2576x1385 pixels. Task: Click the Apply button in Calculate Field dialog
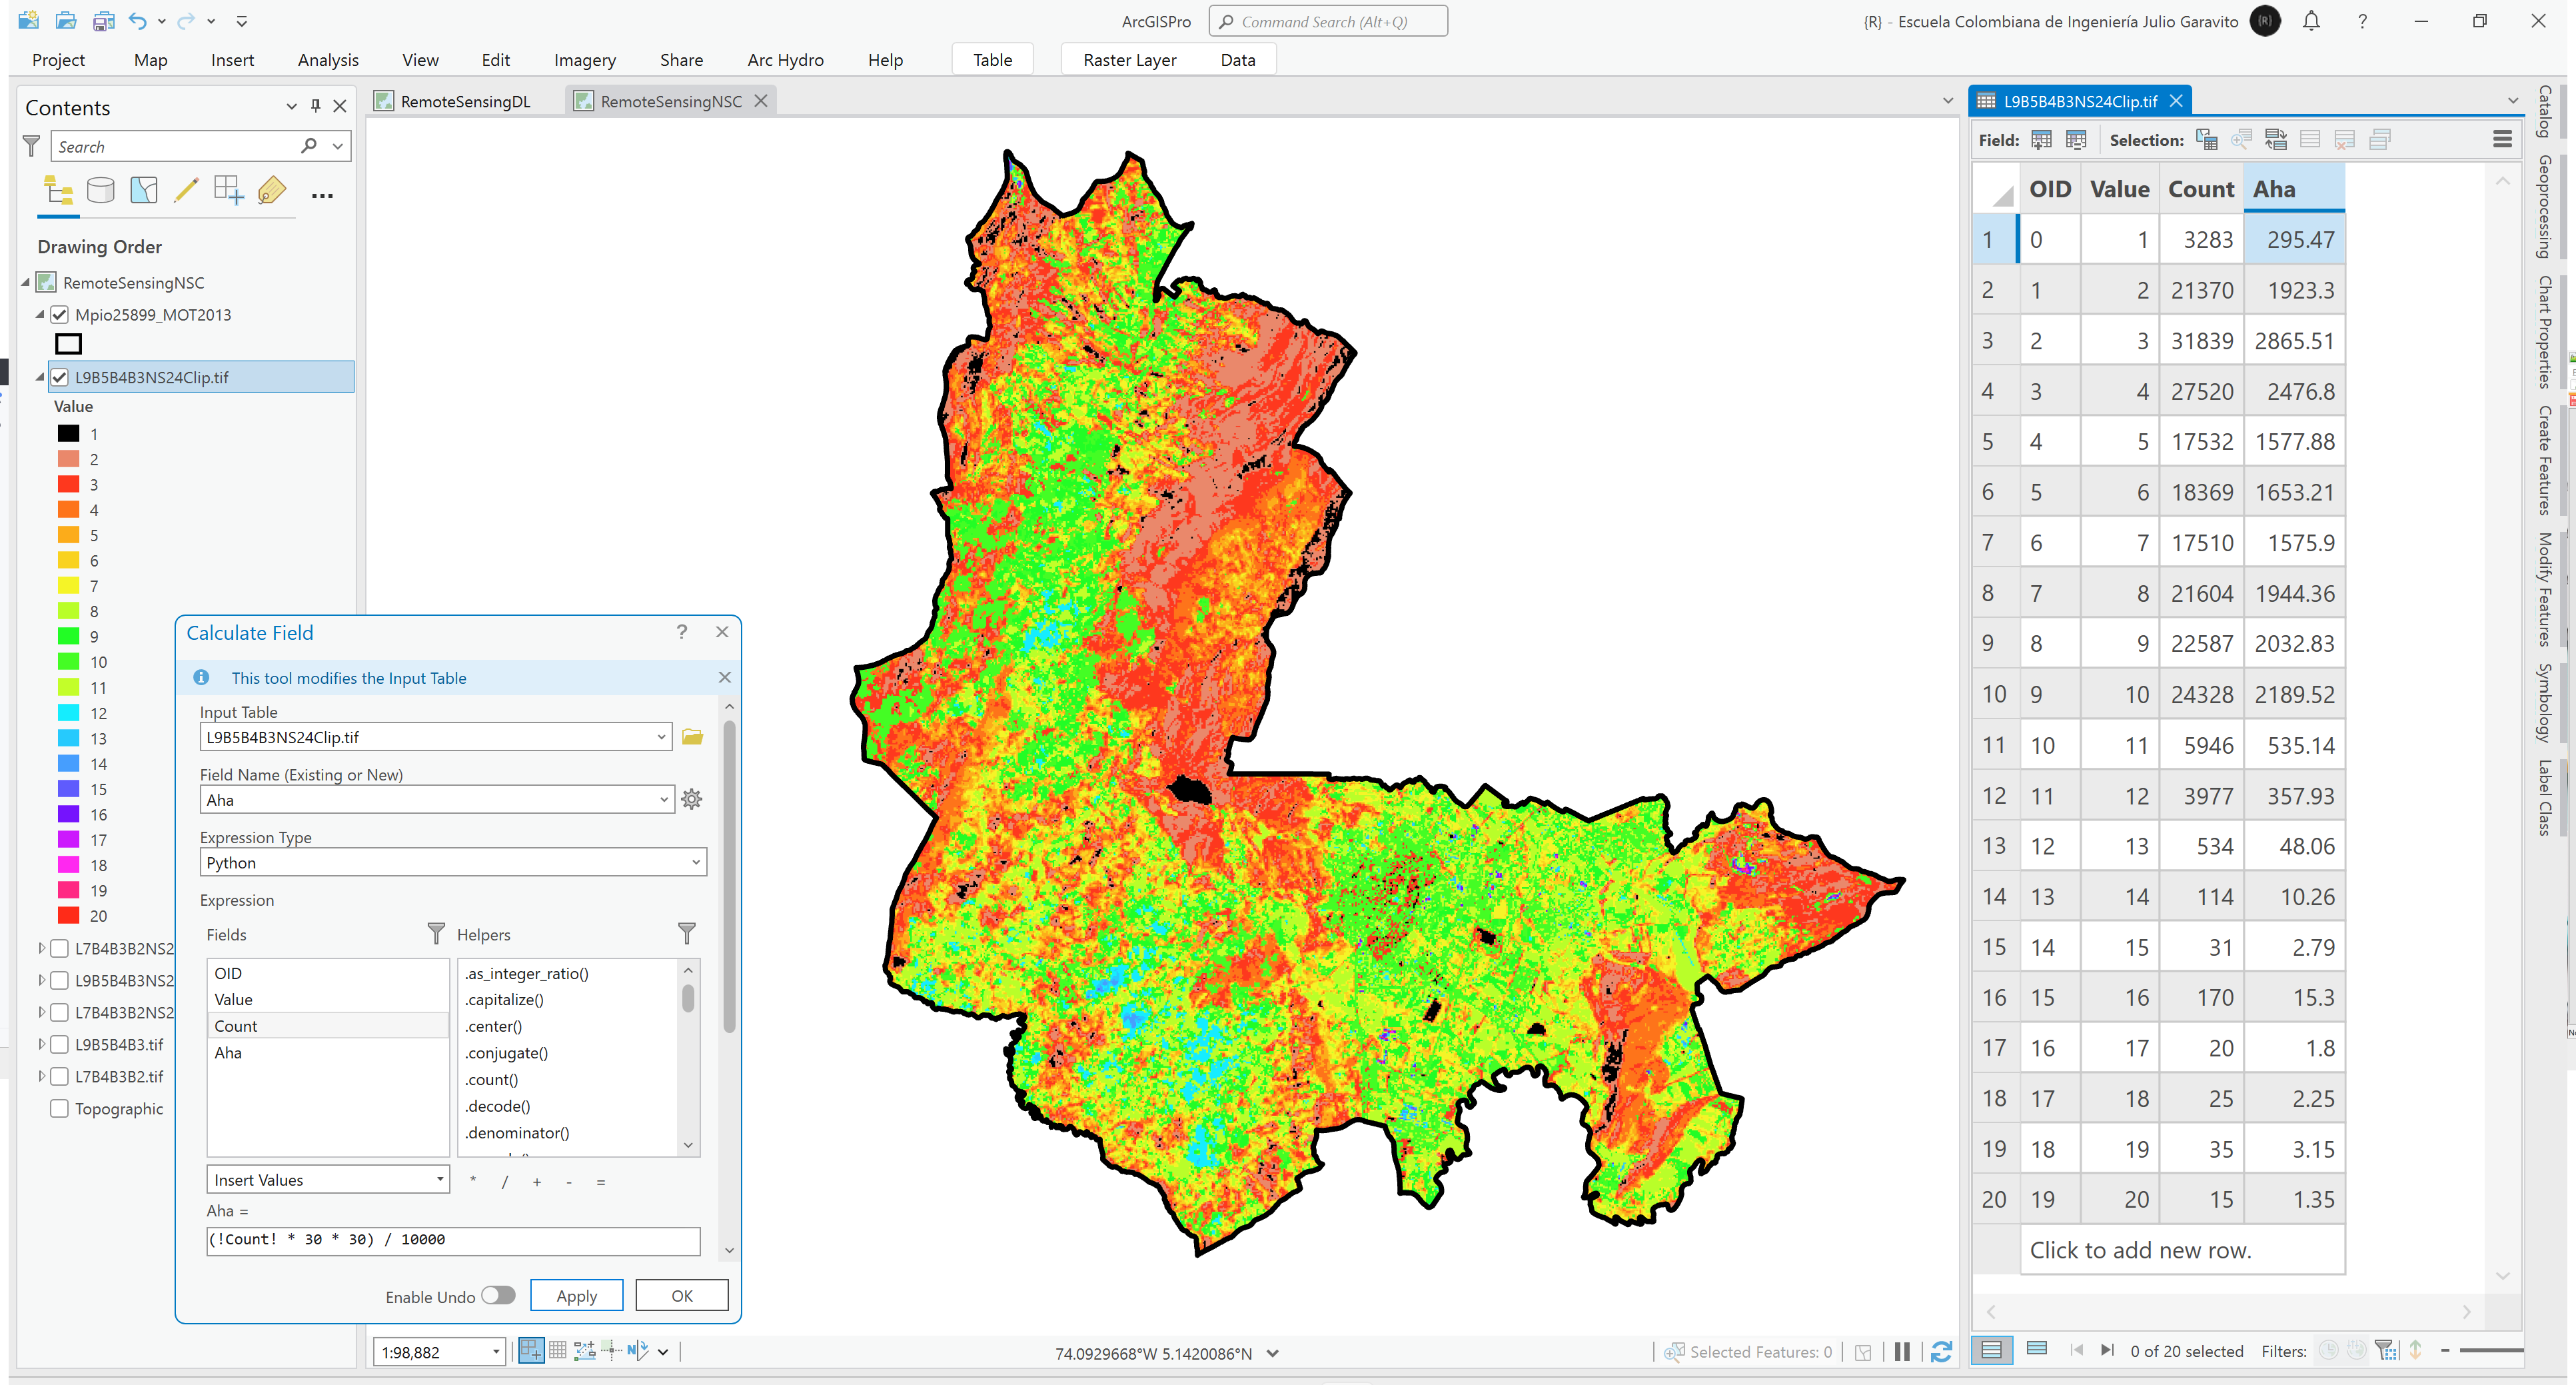pos(576,1294)
